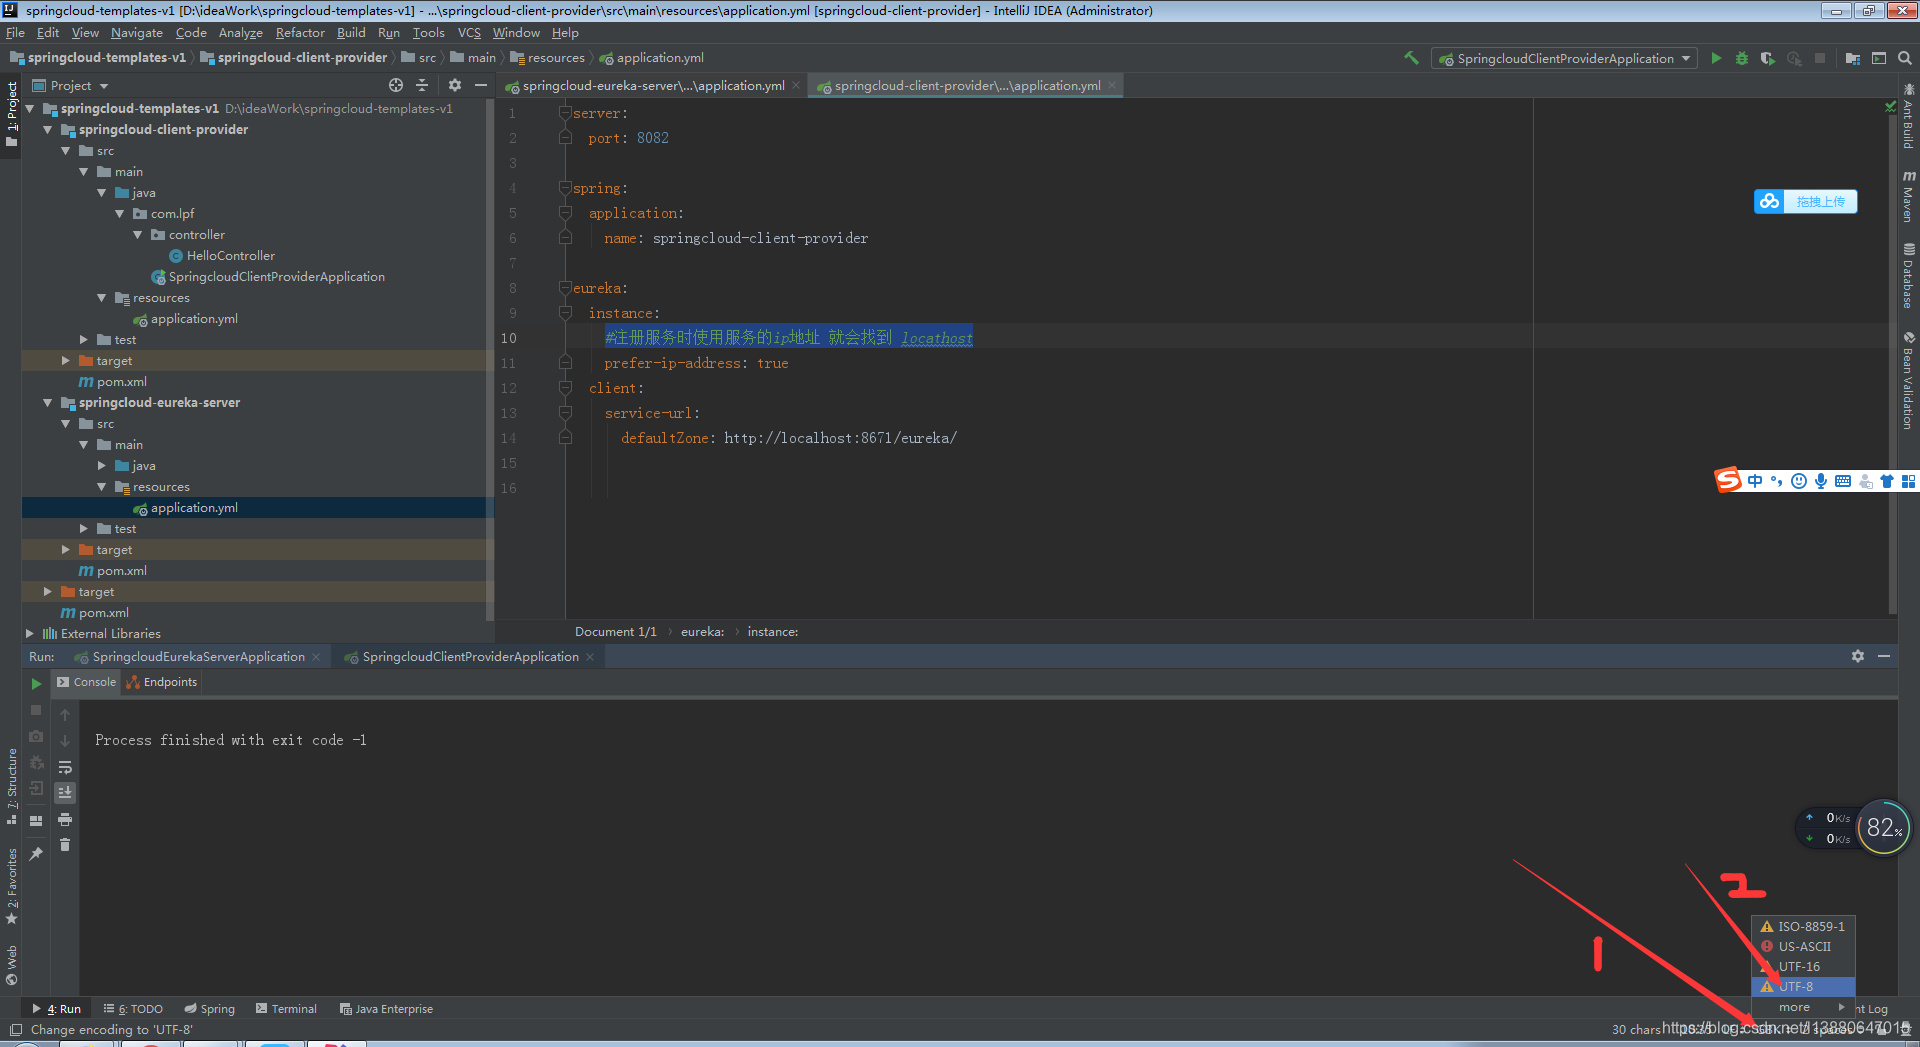
Task: Open the run configuration dropdown
Action: click(x=1565, y=58)
